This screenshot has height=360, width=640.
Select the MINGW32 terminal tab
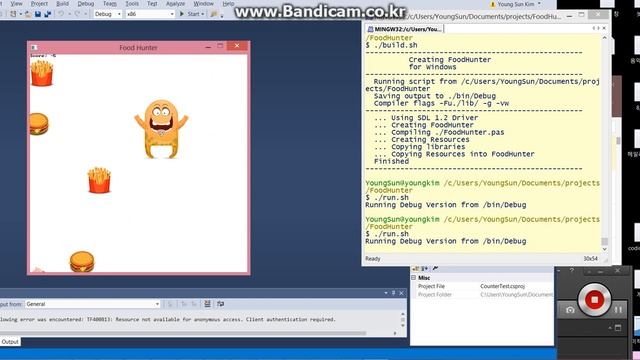coord(404,29)
